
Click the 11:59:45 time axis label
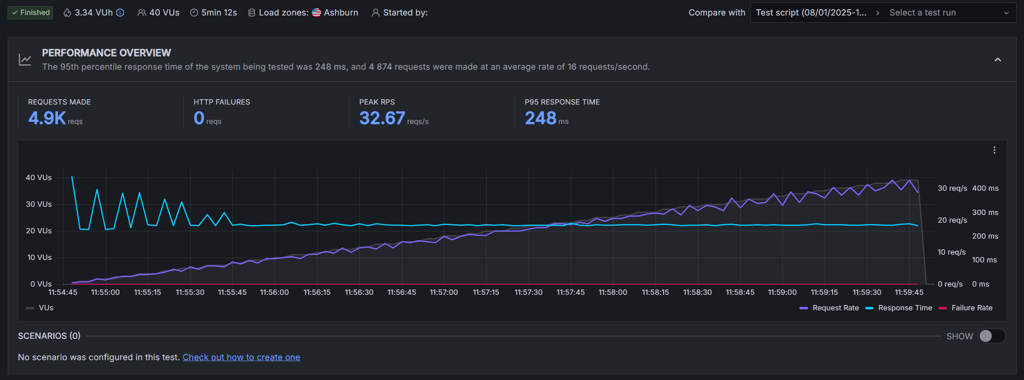pos(909,293)
